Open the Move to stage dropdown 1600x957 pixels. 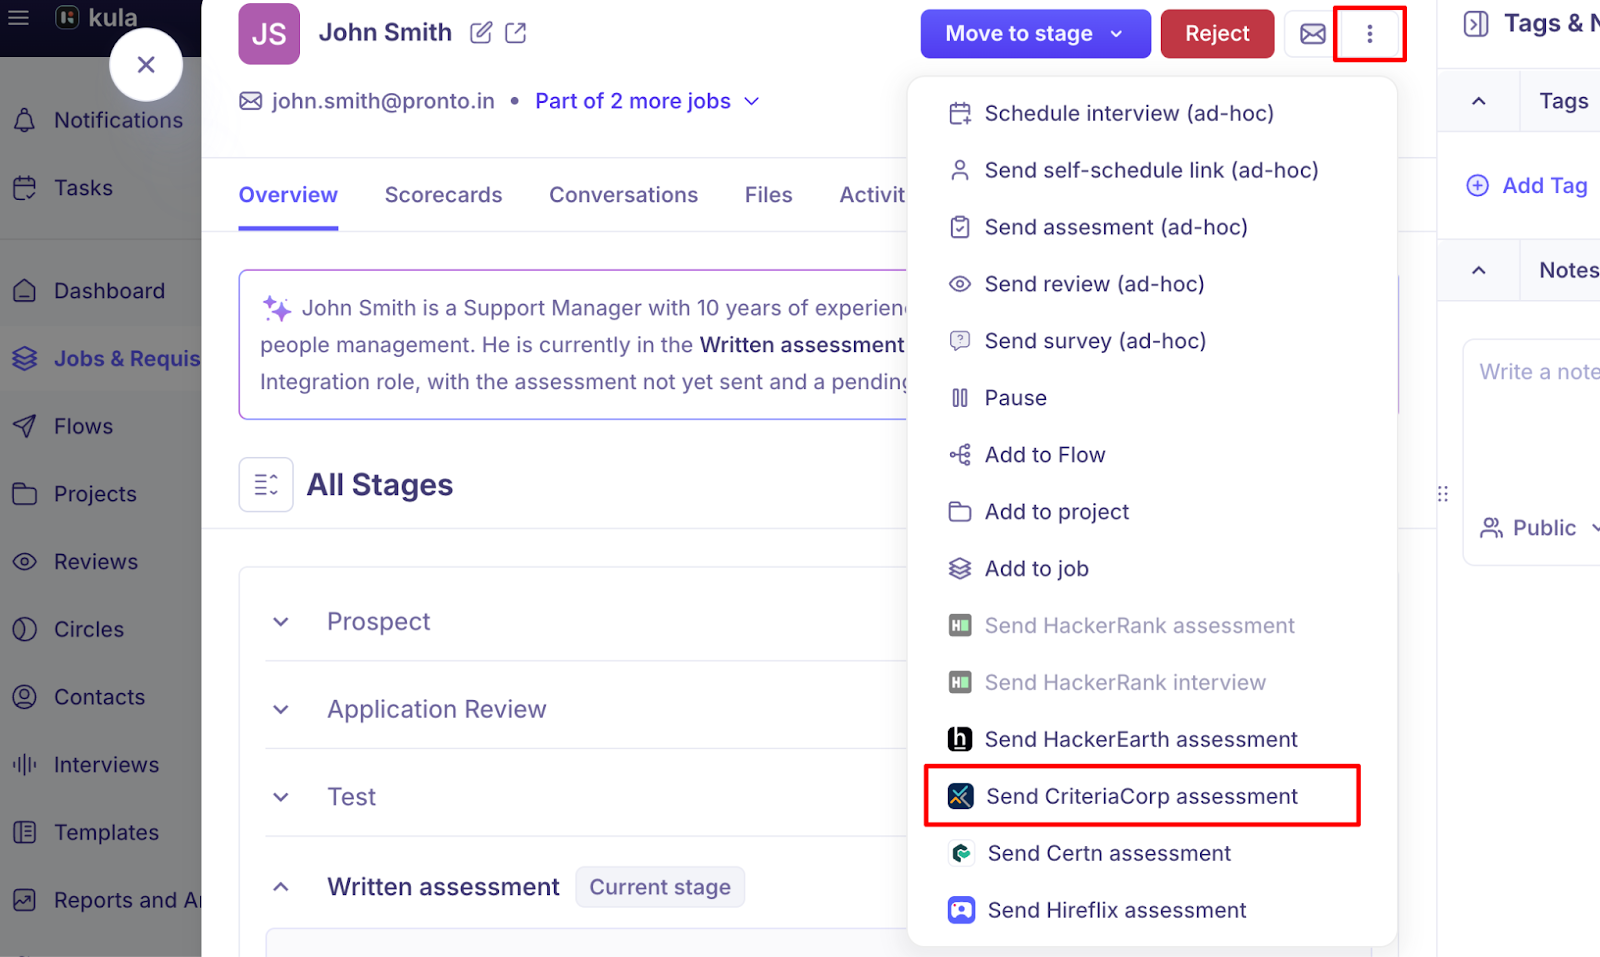pyautogui.click(x=1035, y=34)
